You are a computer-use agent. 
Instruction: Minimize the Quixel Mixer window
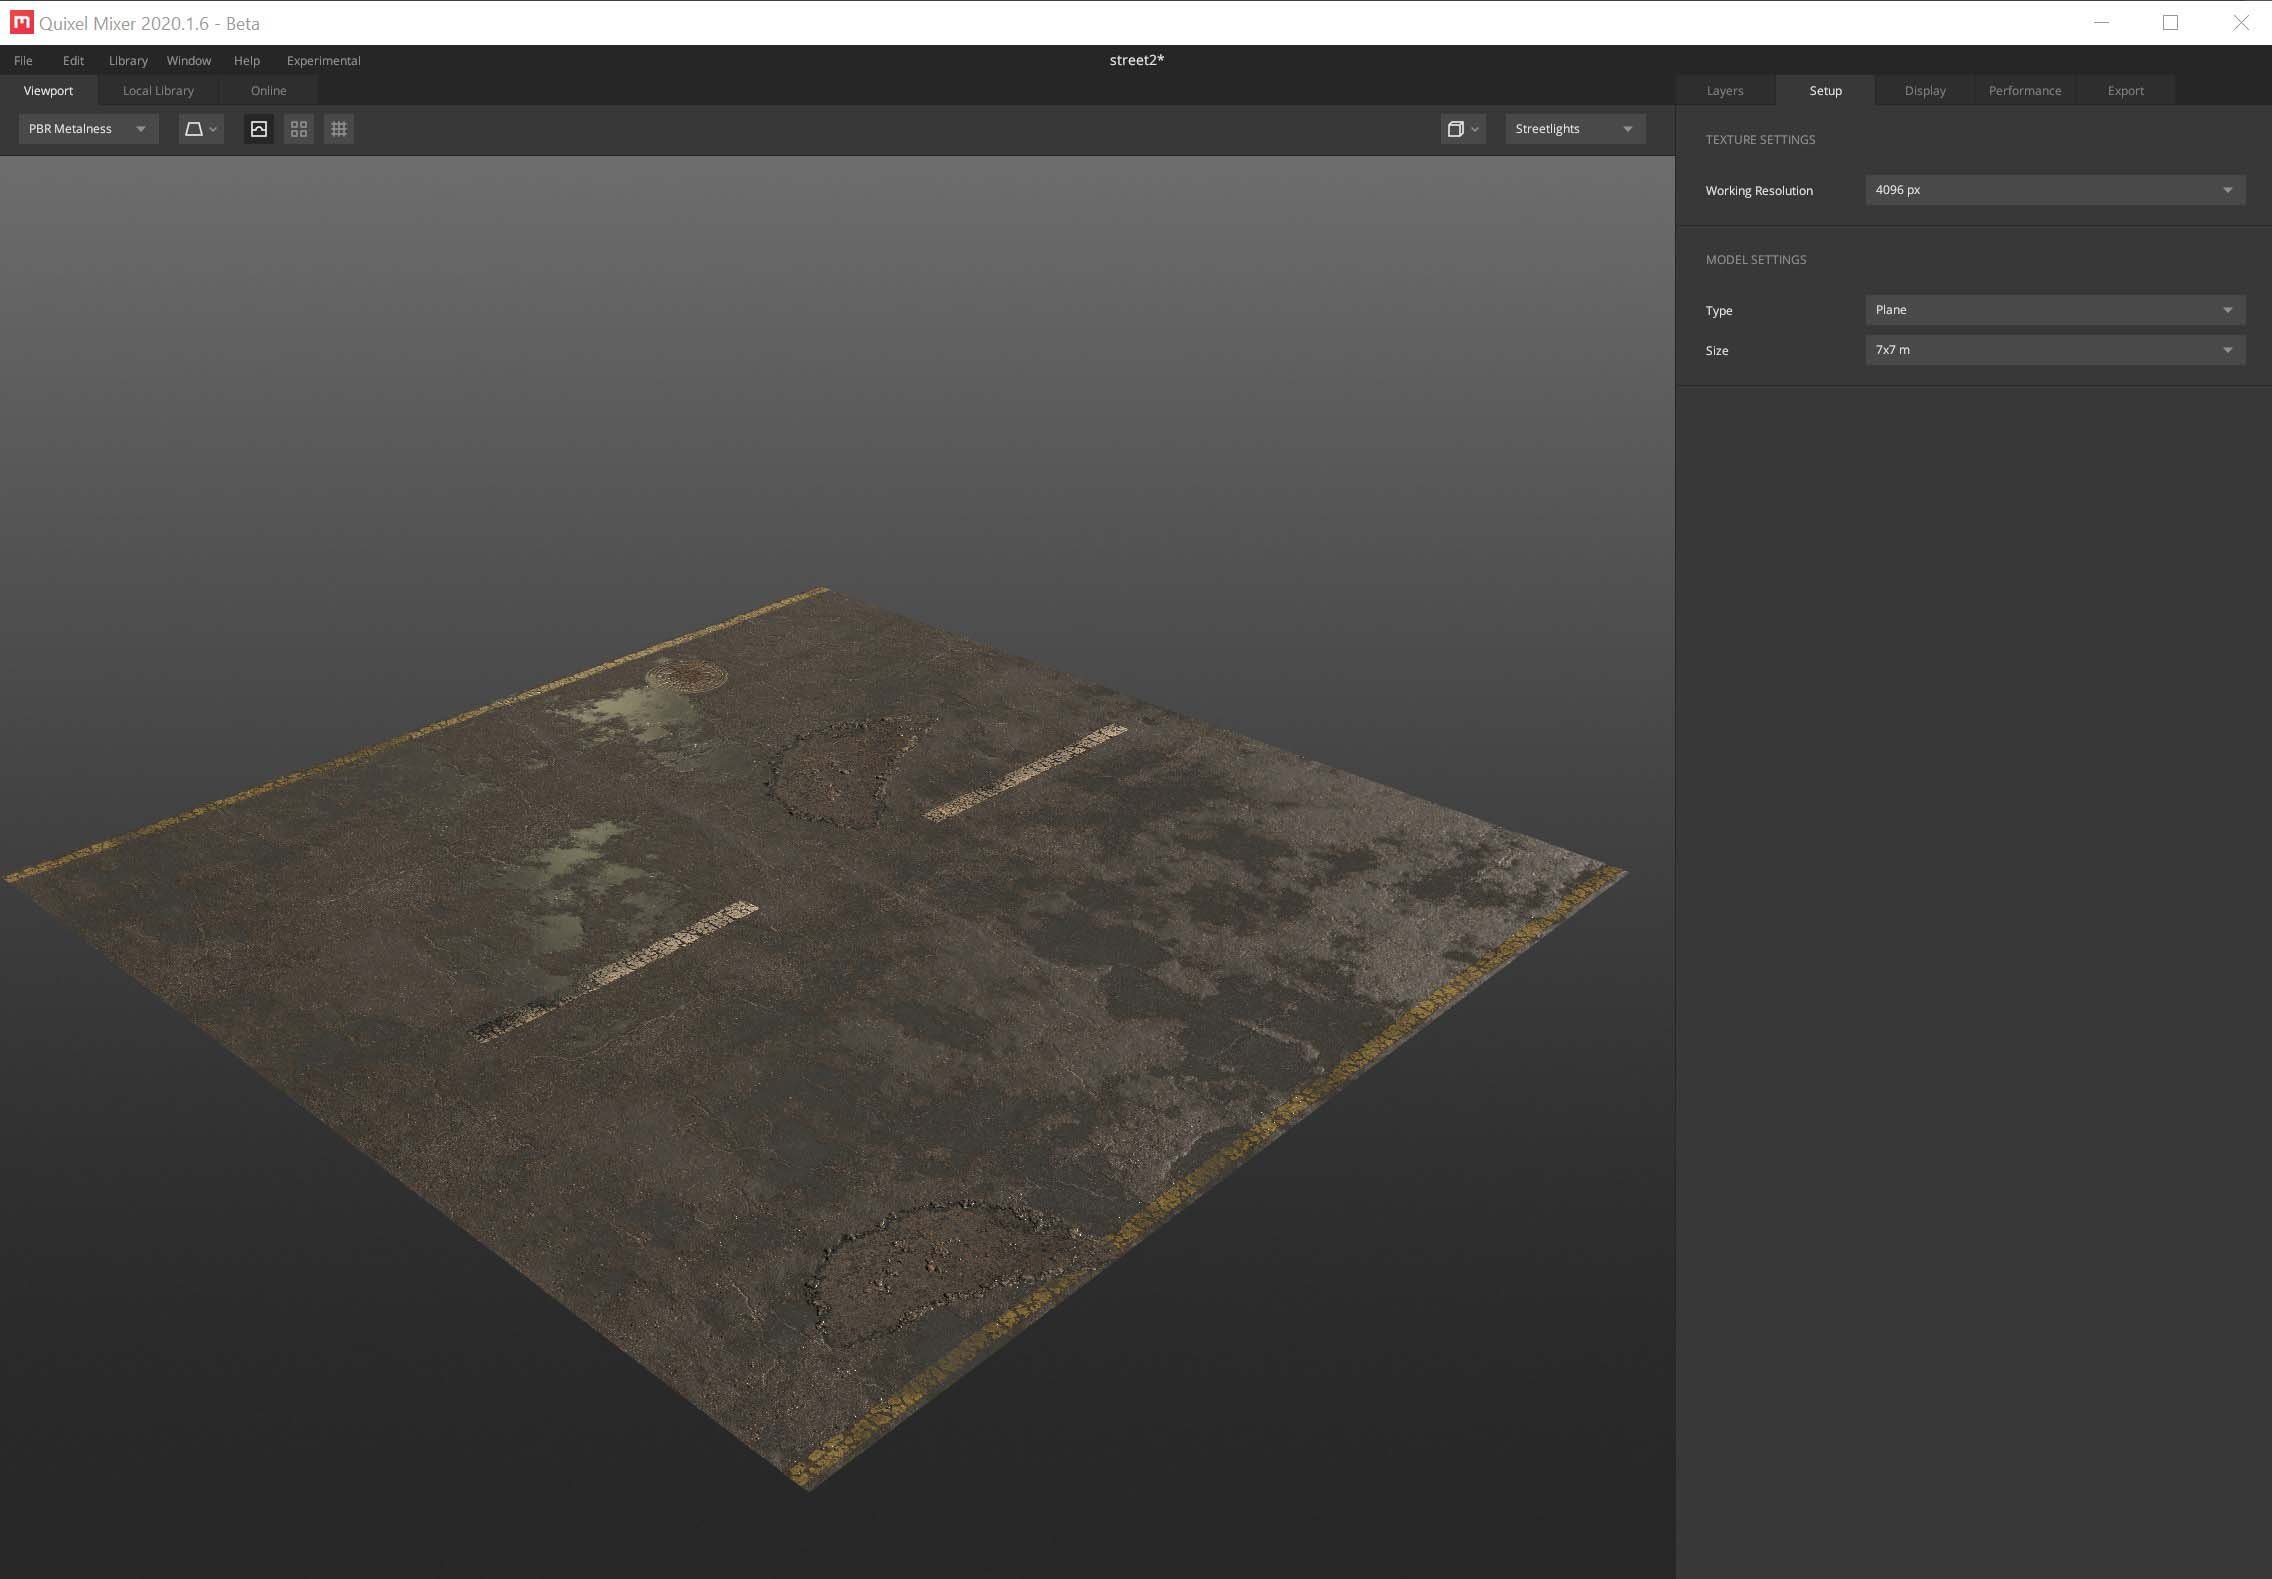coord(2101,22)
